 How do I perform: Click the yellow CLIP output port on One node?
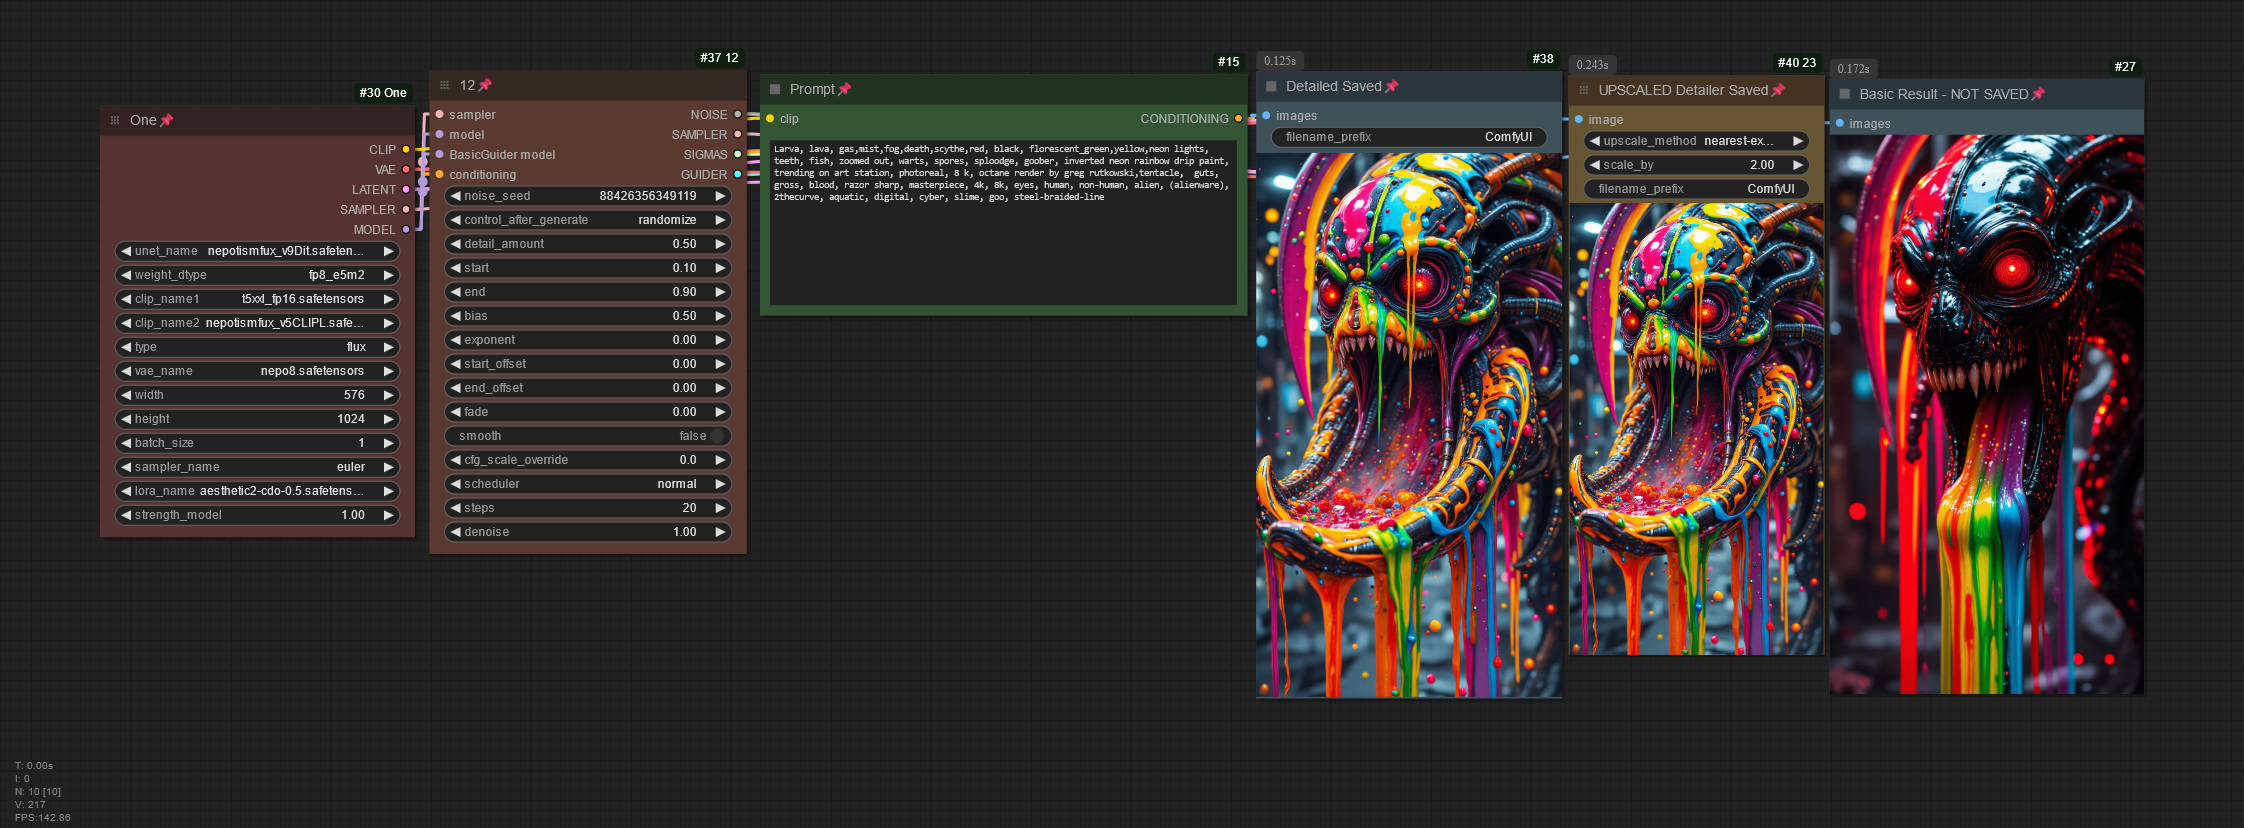click(x=406, y=149)
